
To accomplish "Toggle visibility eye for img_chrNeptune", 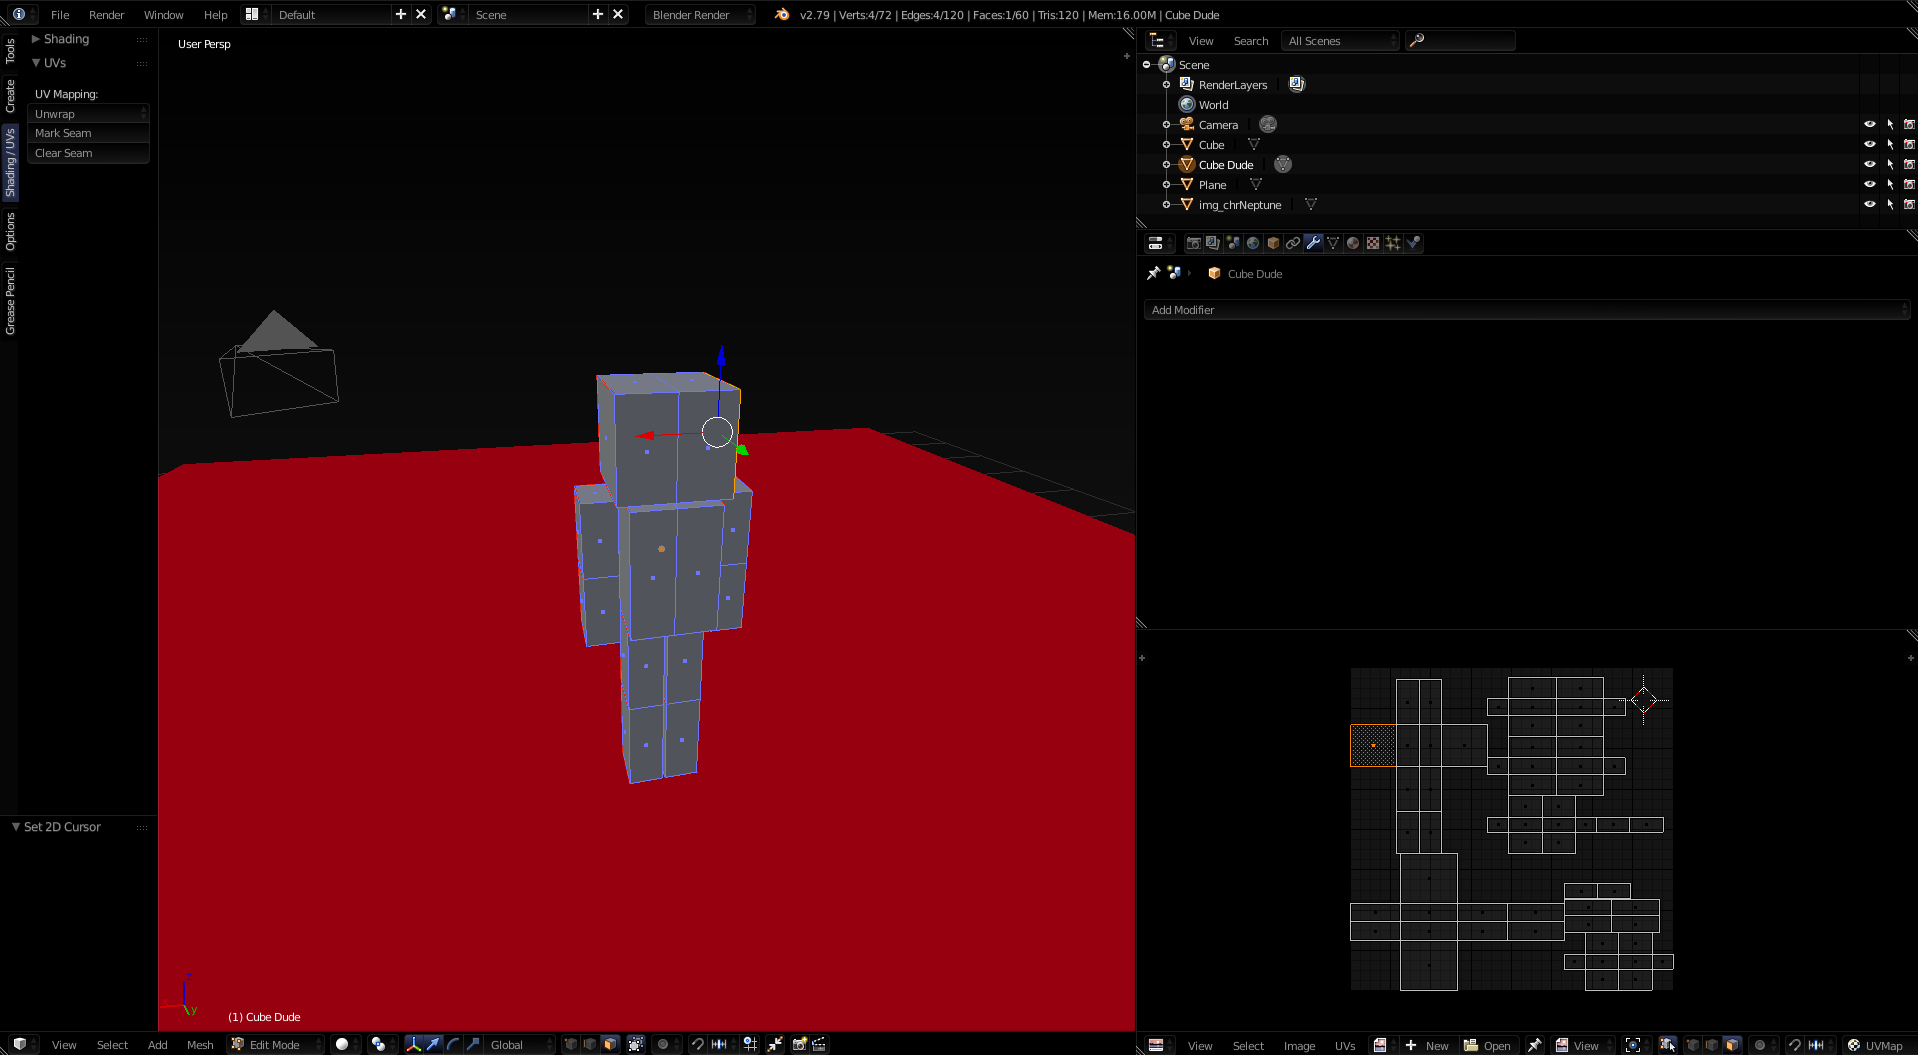I will (1869, 204).
